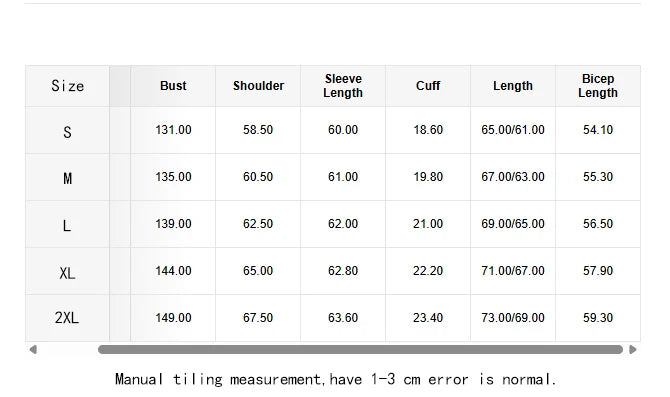The image size is (670, 397).
Task: Select the Bust column header
Action: 173,86
